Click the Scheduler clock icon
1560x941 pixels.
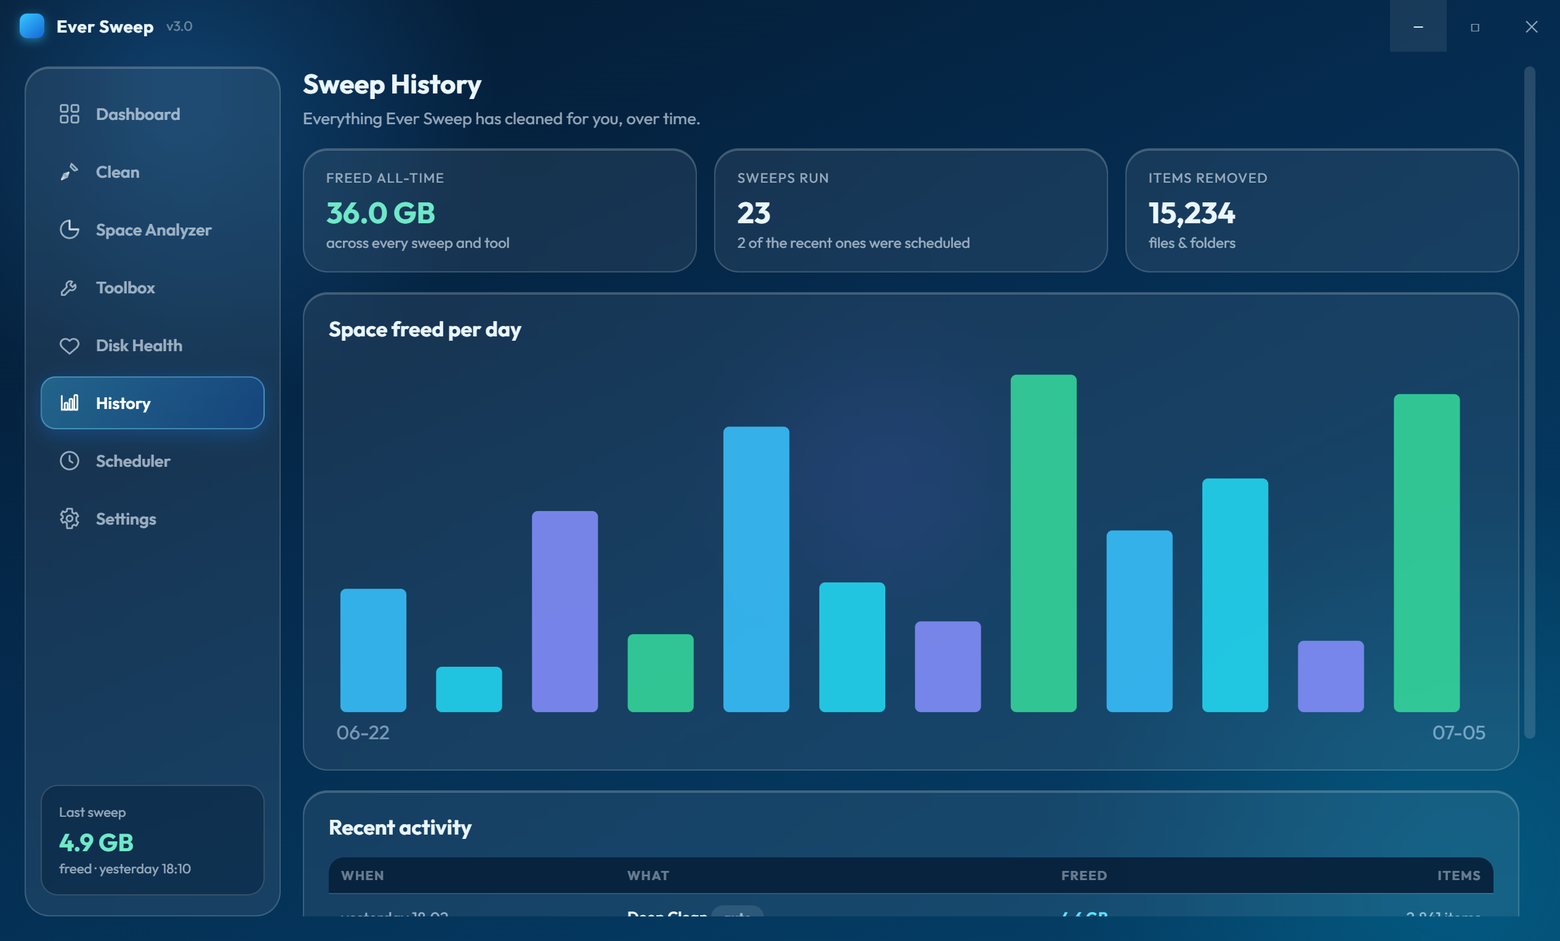(x=69, y=461)
